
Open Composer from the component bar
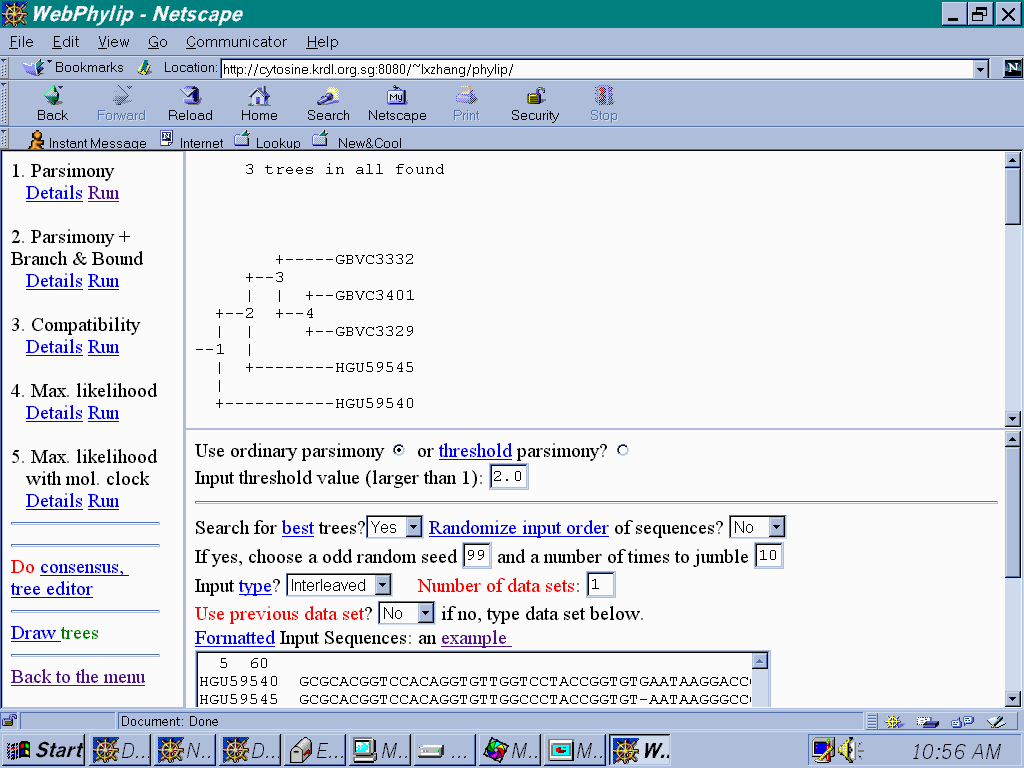coord(997,722)
